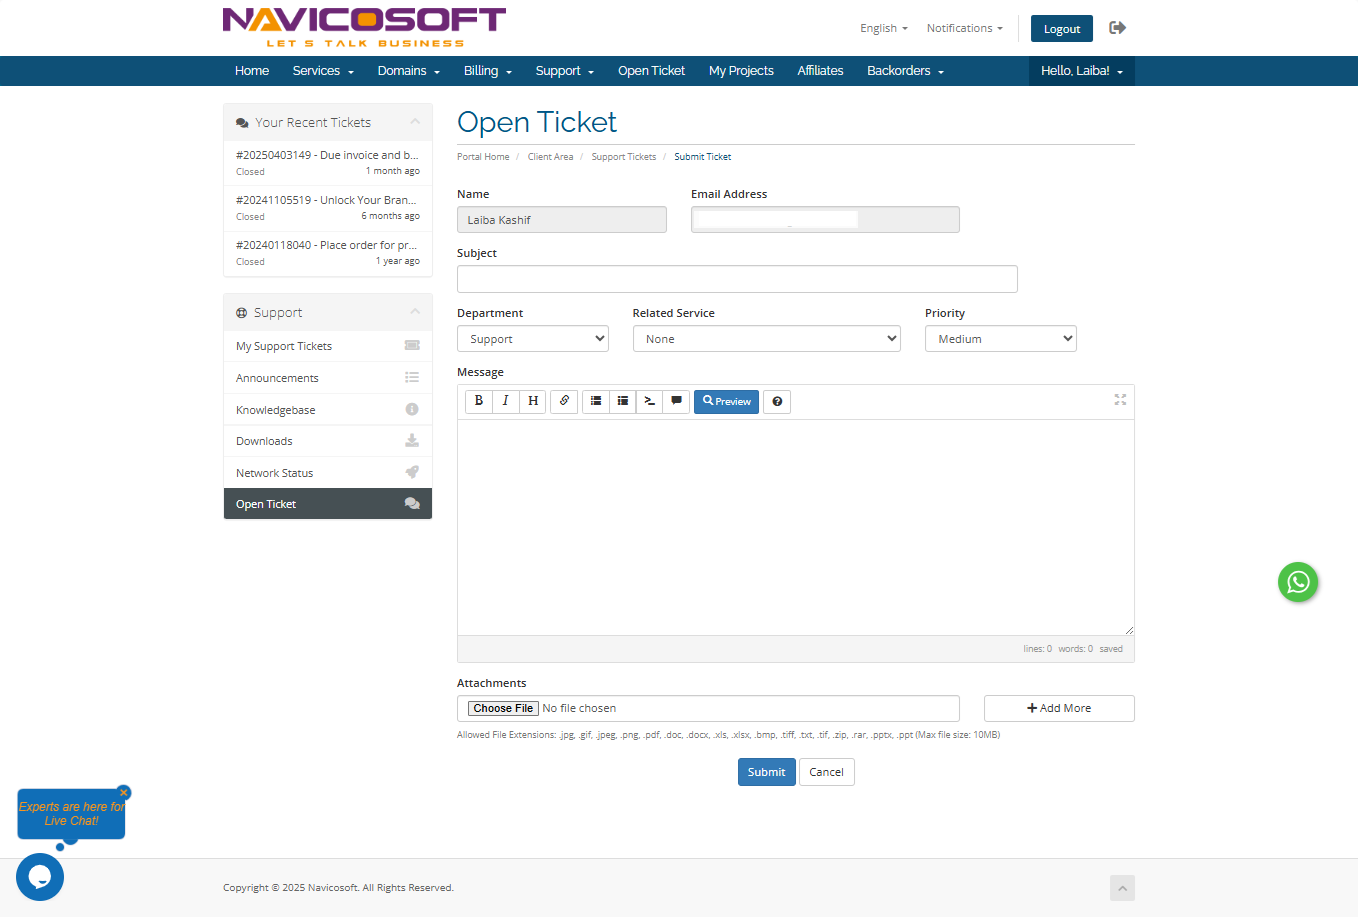The image size is (1358, 917).
Task: Click the Choose File attachment button
Action: (x=503, y=708)
